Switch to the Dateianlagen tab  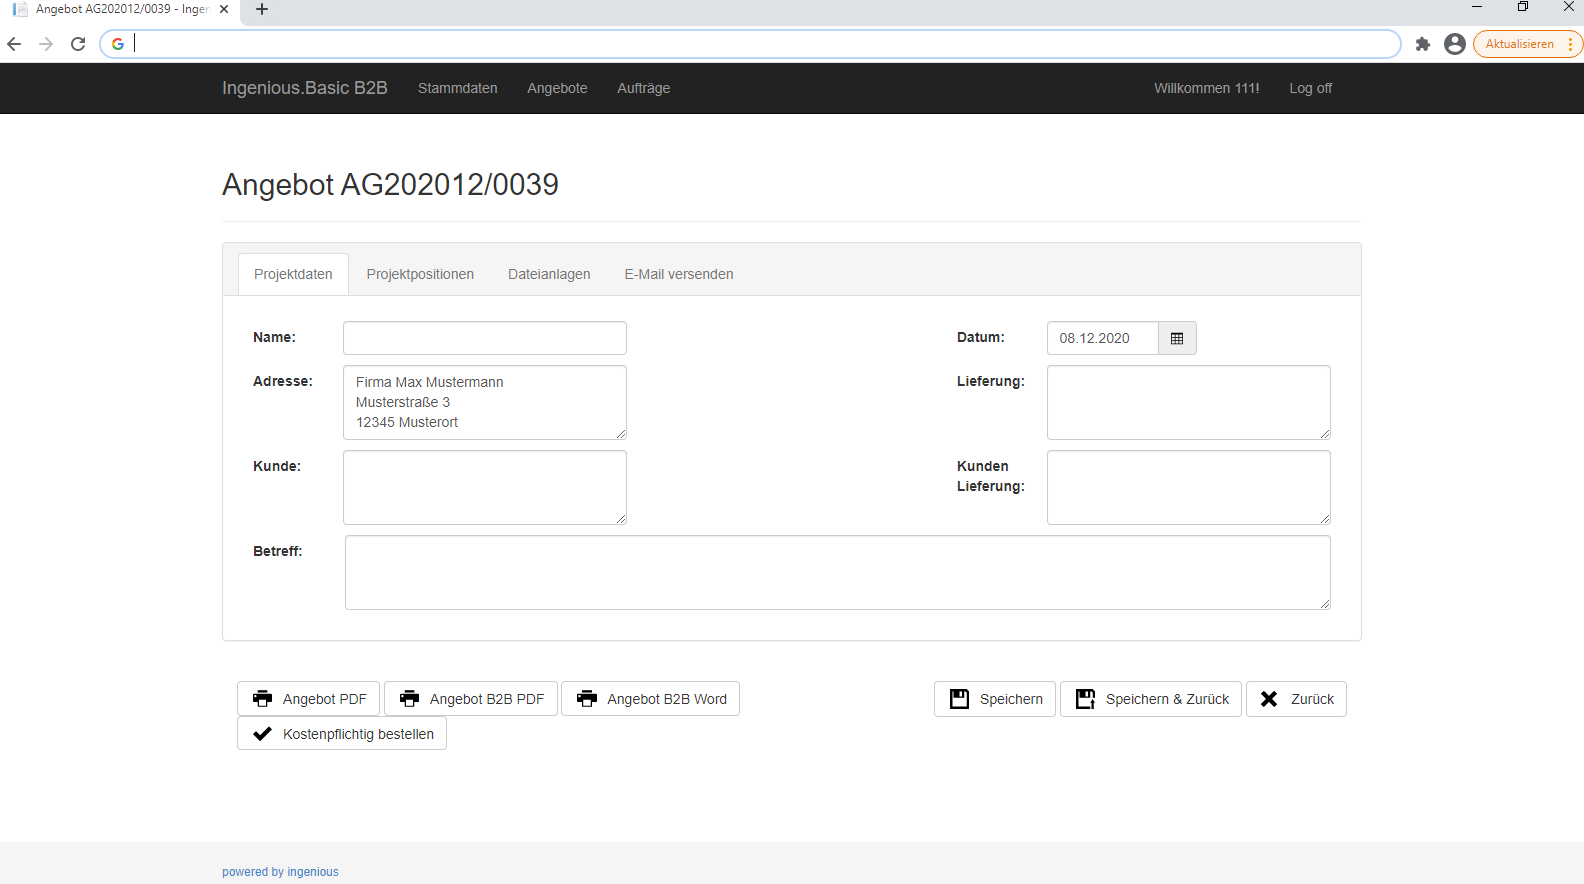(549, 274)
